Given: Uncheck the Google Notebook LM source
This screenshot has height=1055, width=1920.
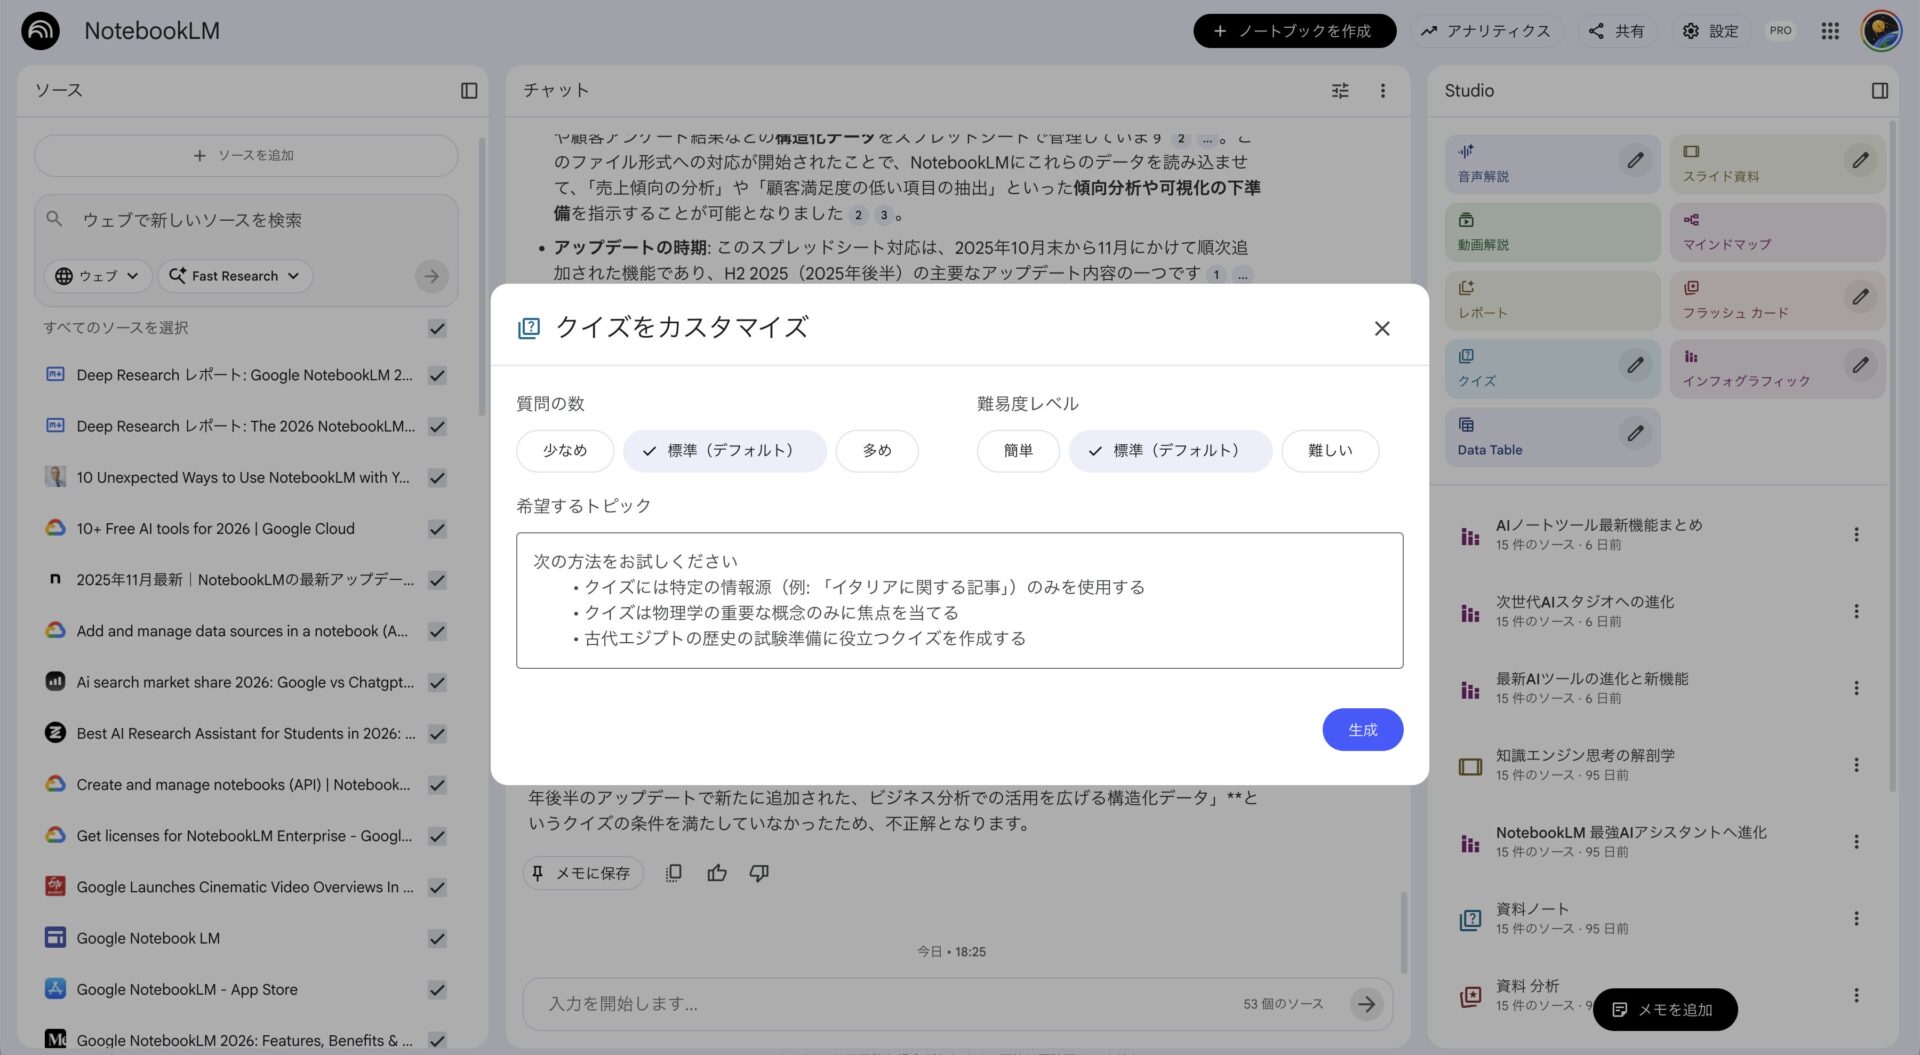Looking at the screenshot, I should (437, 938).
